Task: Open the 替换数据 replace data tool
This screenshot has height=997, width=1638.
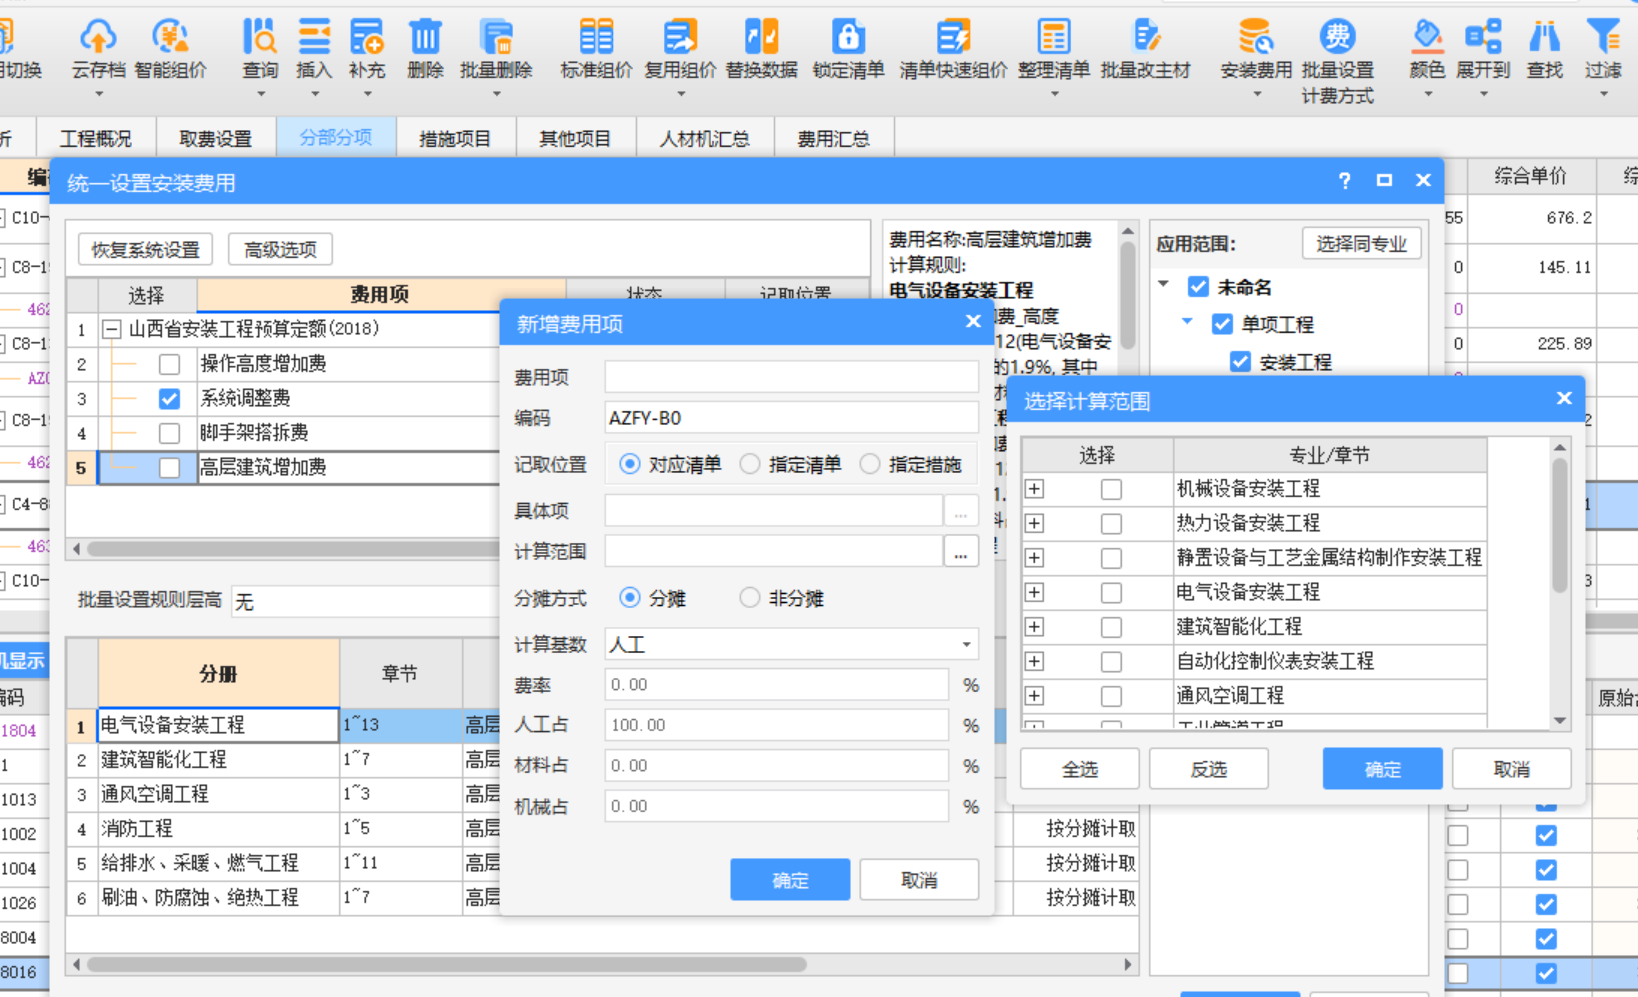Action: [x=762, y=50]
